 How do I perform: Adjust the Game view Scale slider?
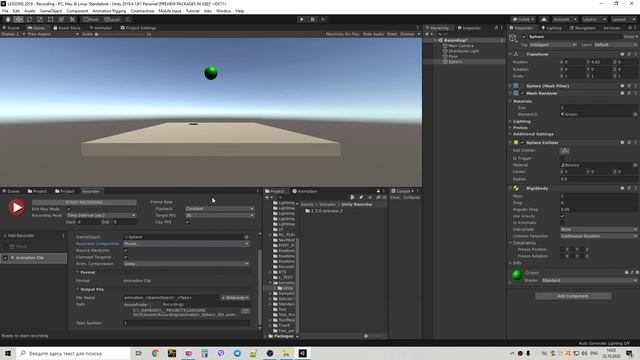point(121,34)
